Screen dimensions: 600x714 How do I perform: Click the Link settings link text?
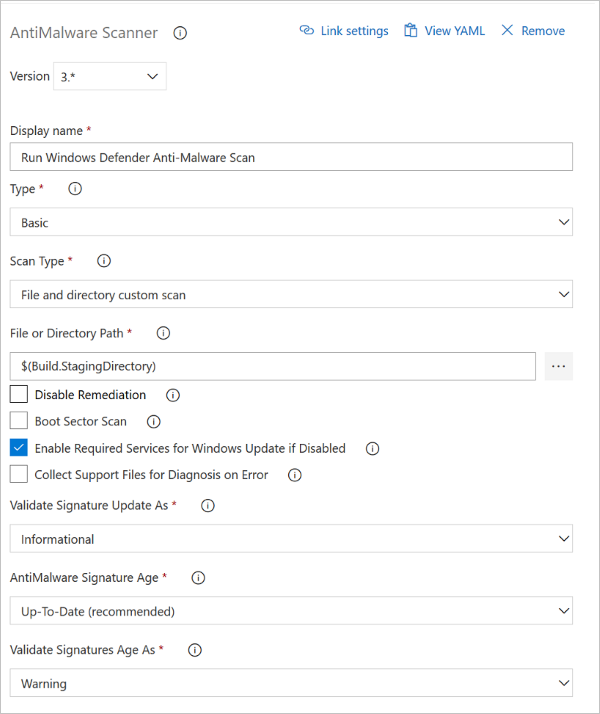coord(355,31)
